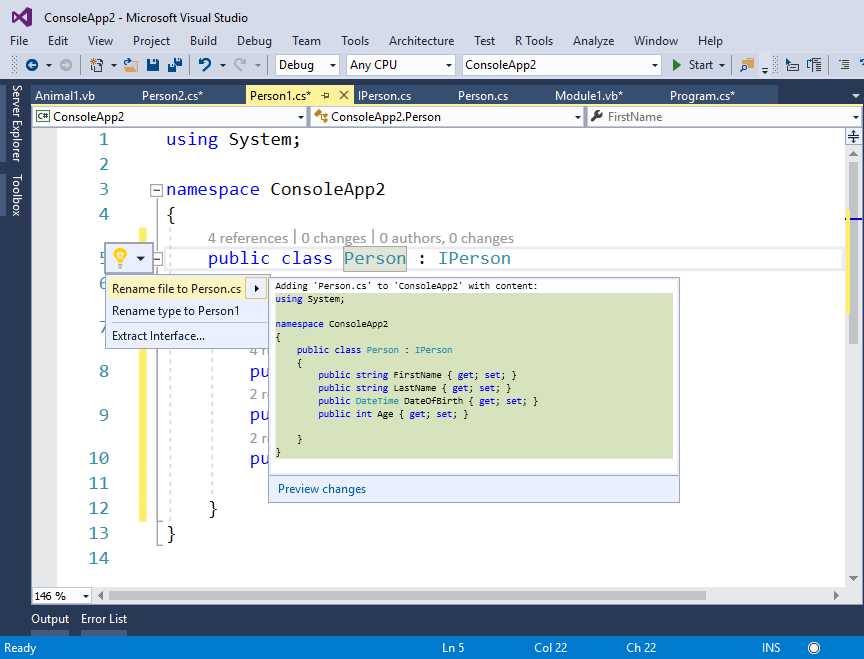Click the outdent lines toolbar icon
Screen dimensions: 864x659
tap(844, 65)
